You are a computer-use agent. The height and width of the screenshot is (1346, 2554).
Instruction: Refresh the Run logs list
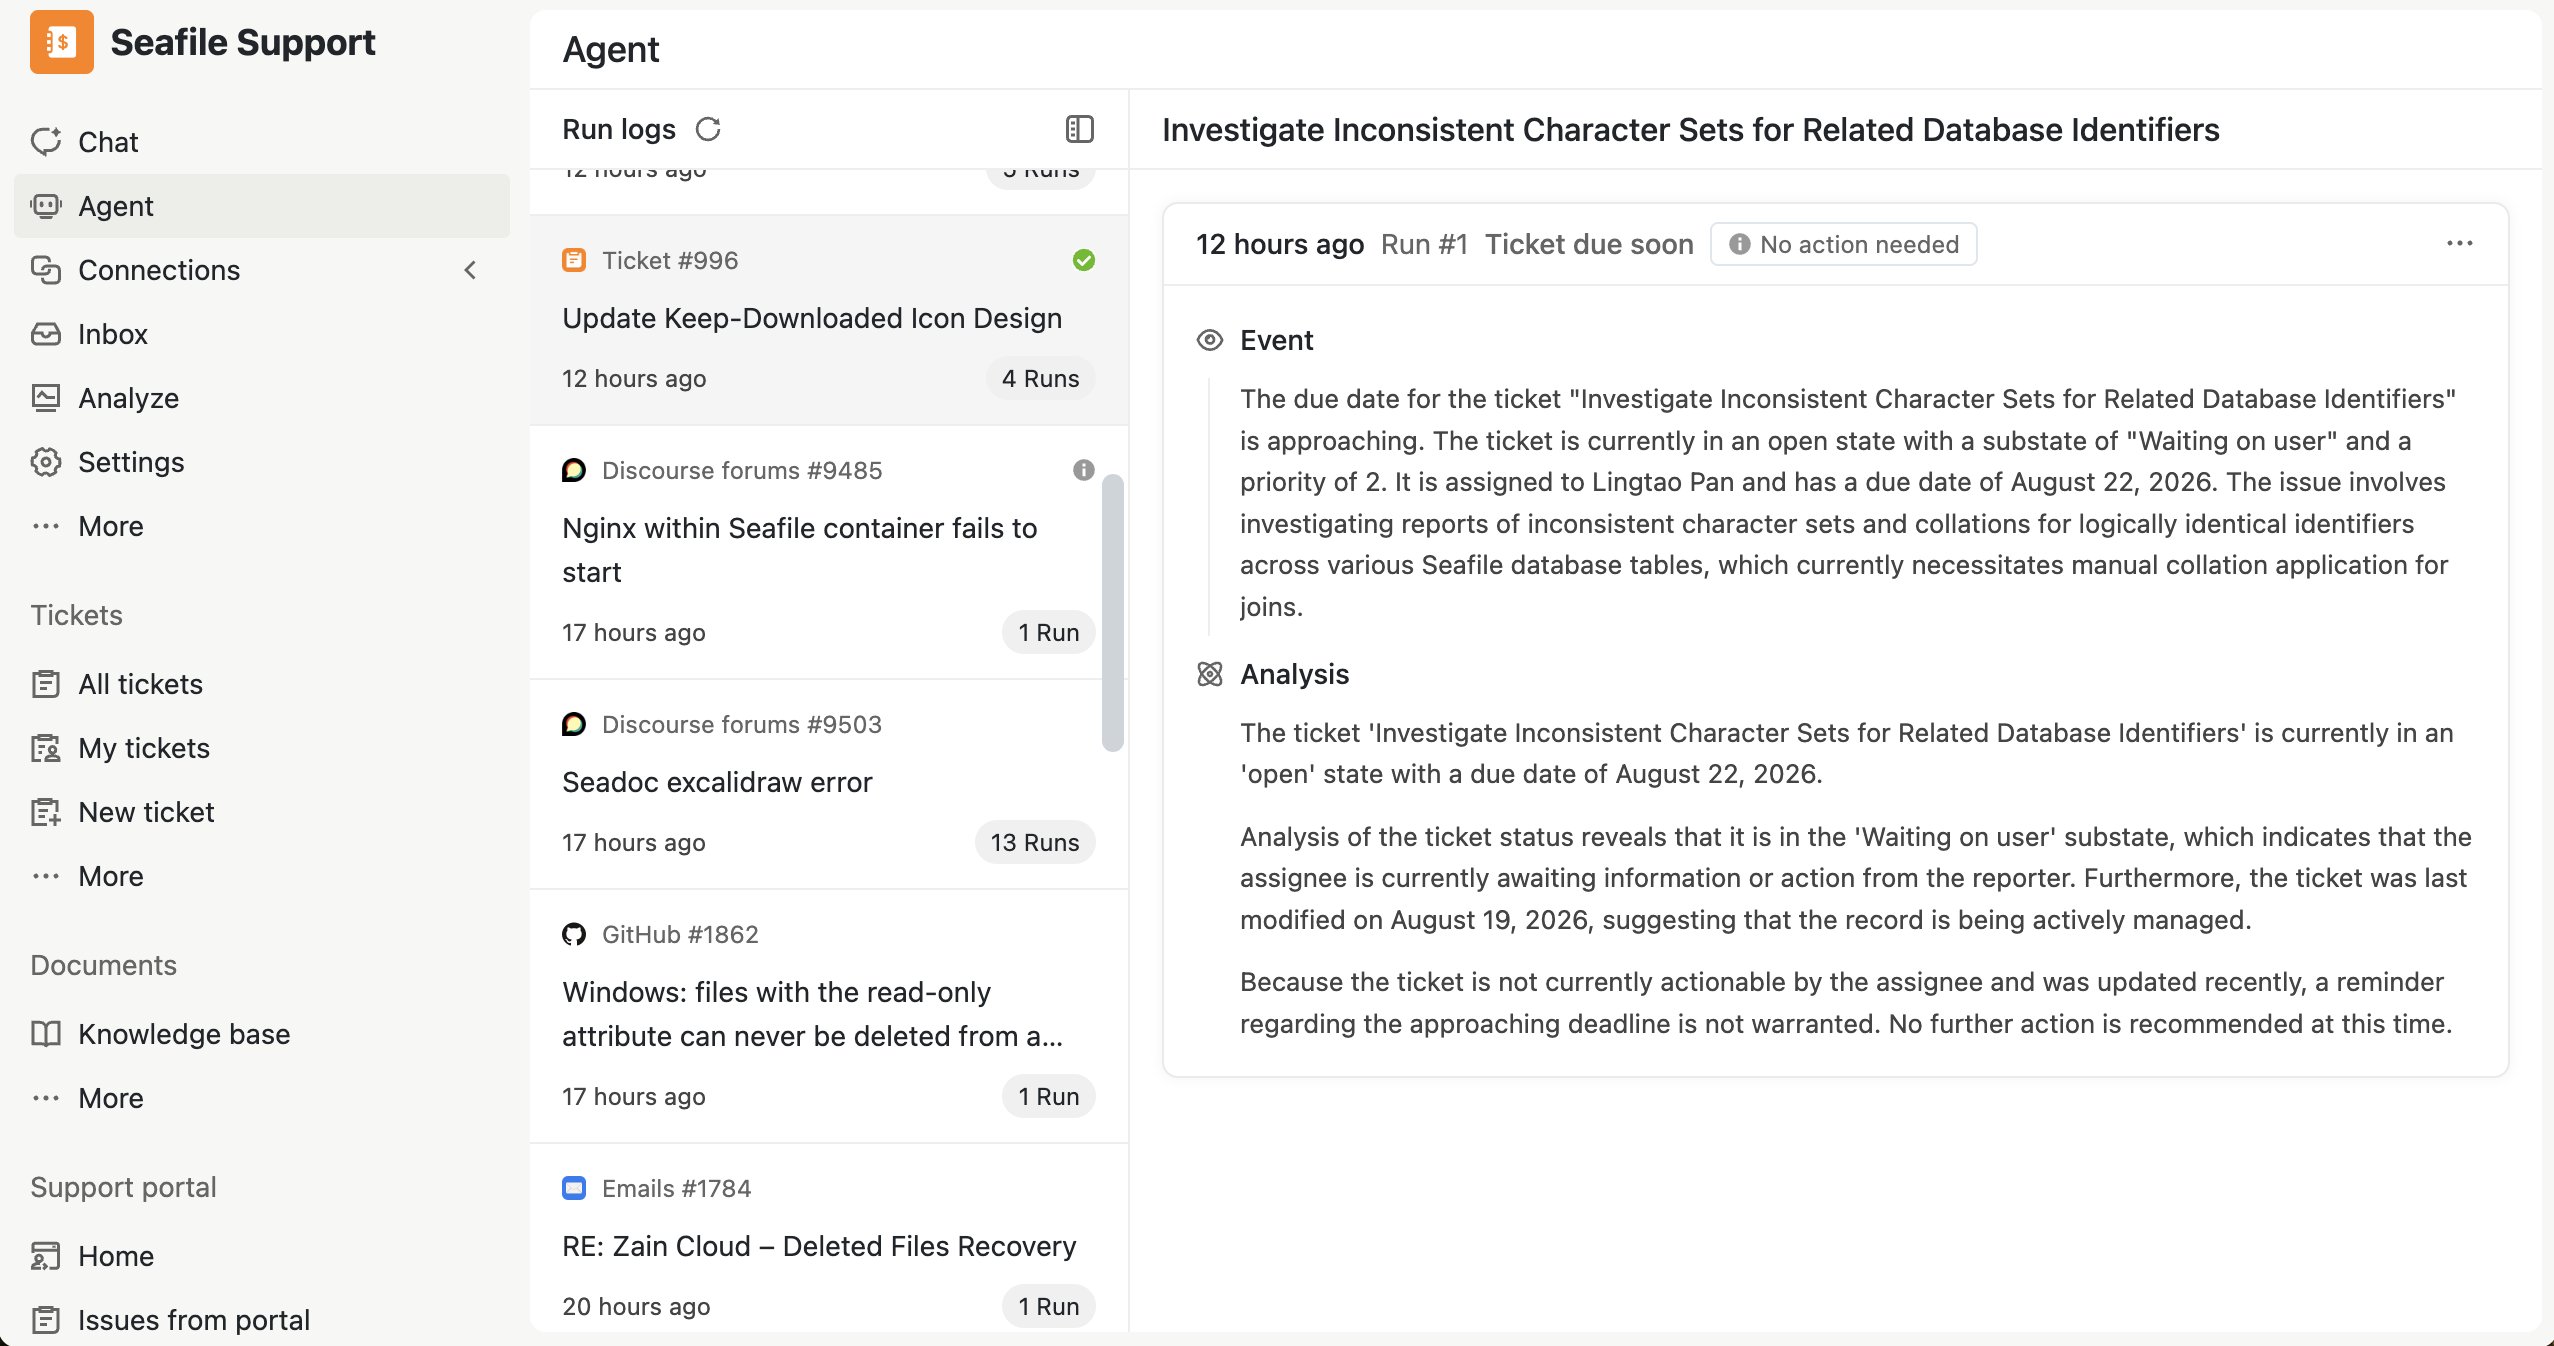(x=708, y=129)
